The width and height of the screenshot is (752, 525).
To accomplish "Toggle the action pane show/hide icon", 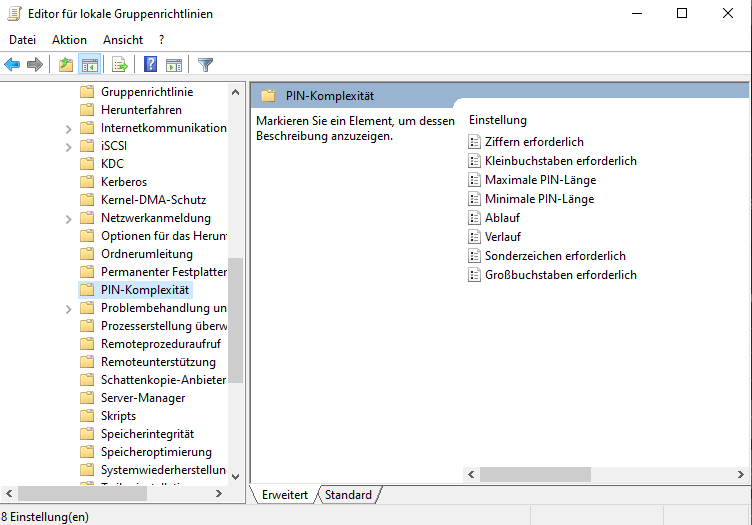I will pyautogui.click(x=174, y=64).
